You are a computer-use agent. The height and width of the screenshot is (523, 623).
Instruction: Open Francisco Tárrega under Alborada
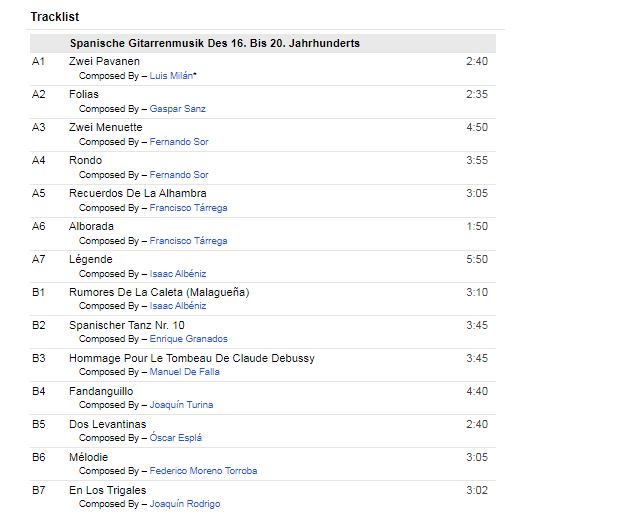point(188,241)
